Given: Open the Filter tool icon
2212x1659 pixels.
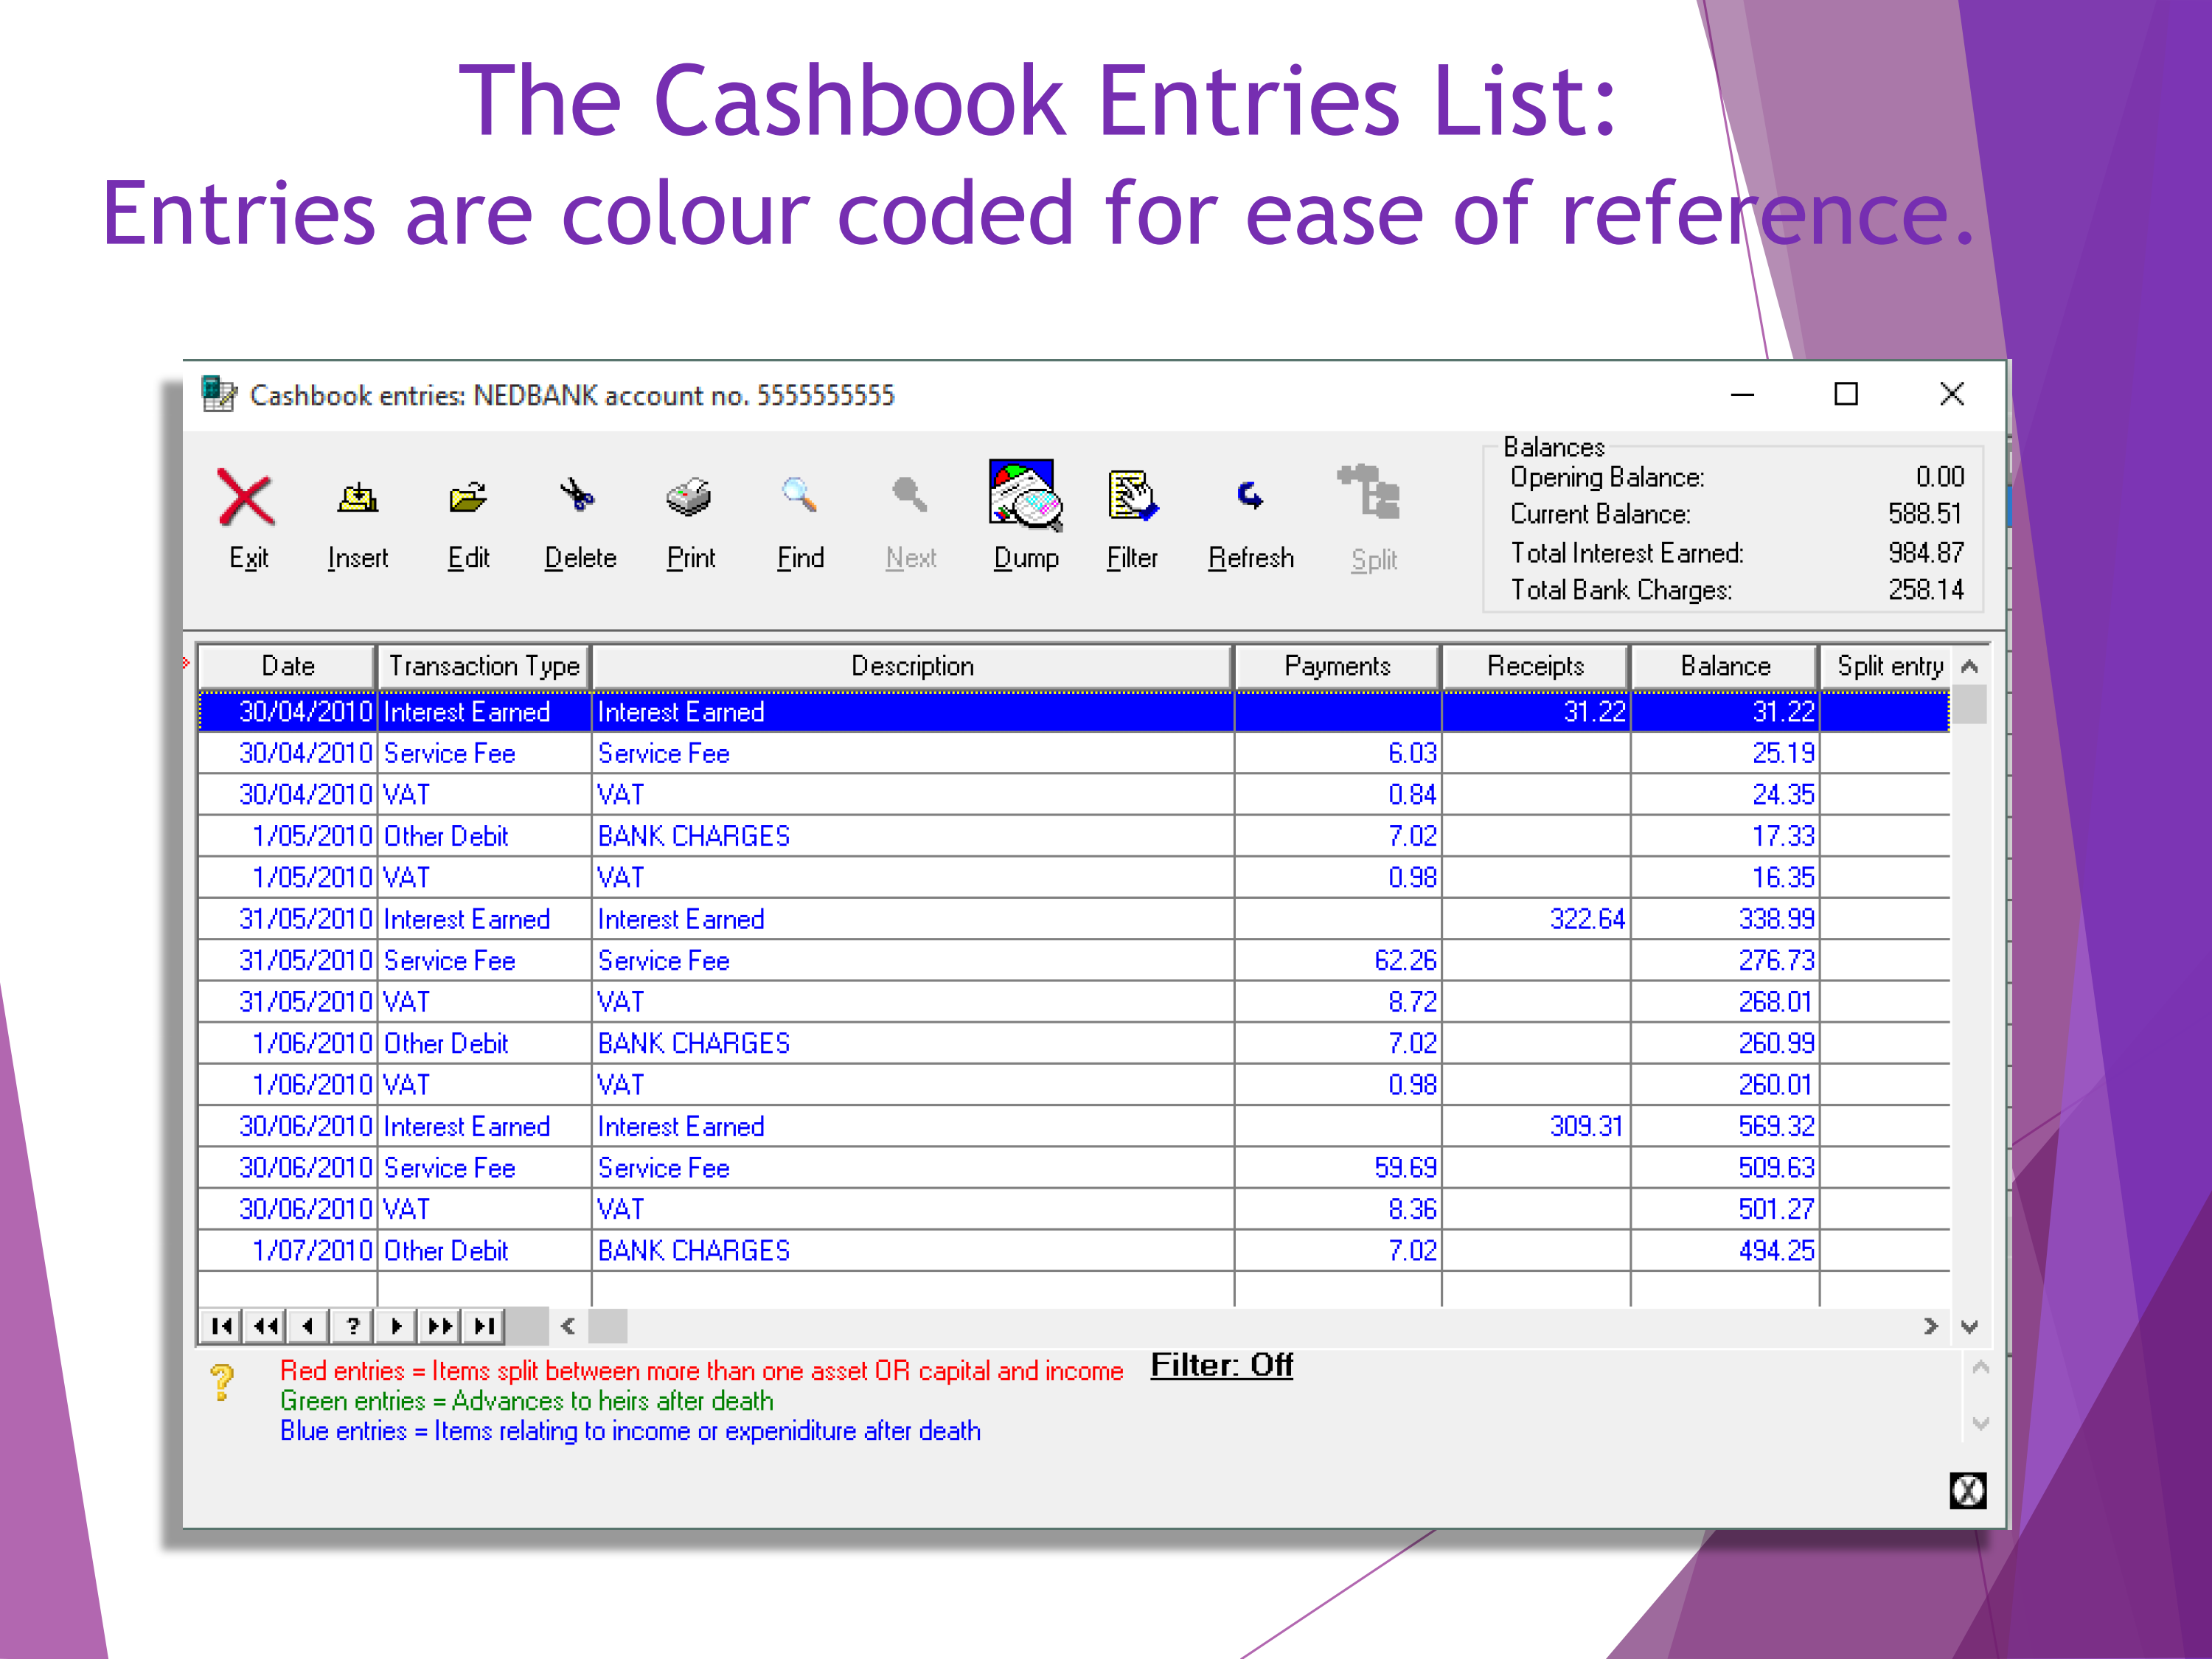Looking at the screenshot, I should (x=1133, y=495).
